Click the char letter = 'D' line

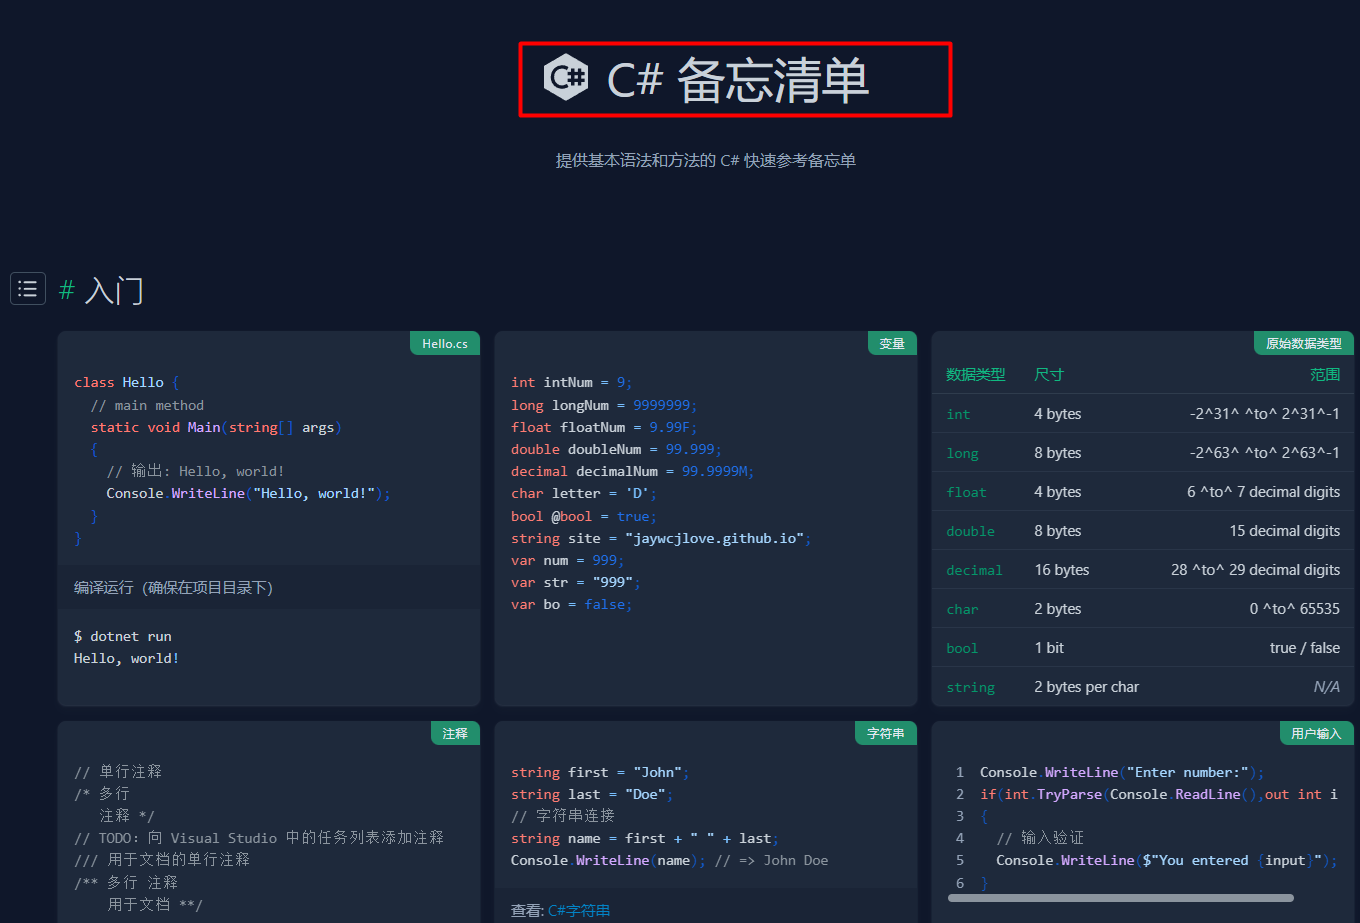(584, 493)
